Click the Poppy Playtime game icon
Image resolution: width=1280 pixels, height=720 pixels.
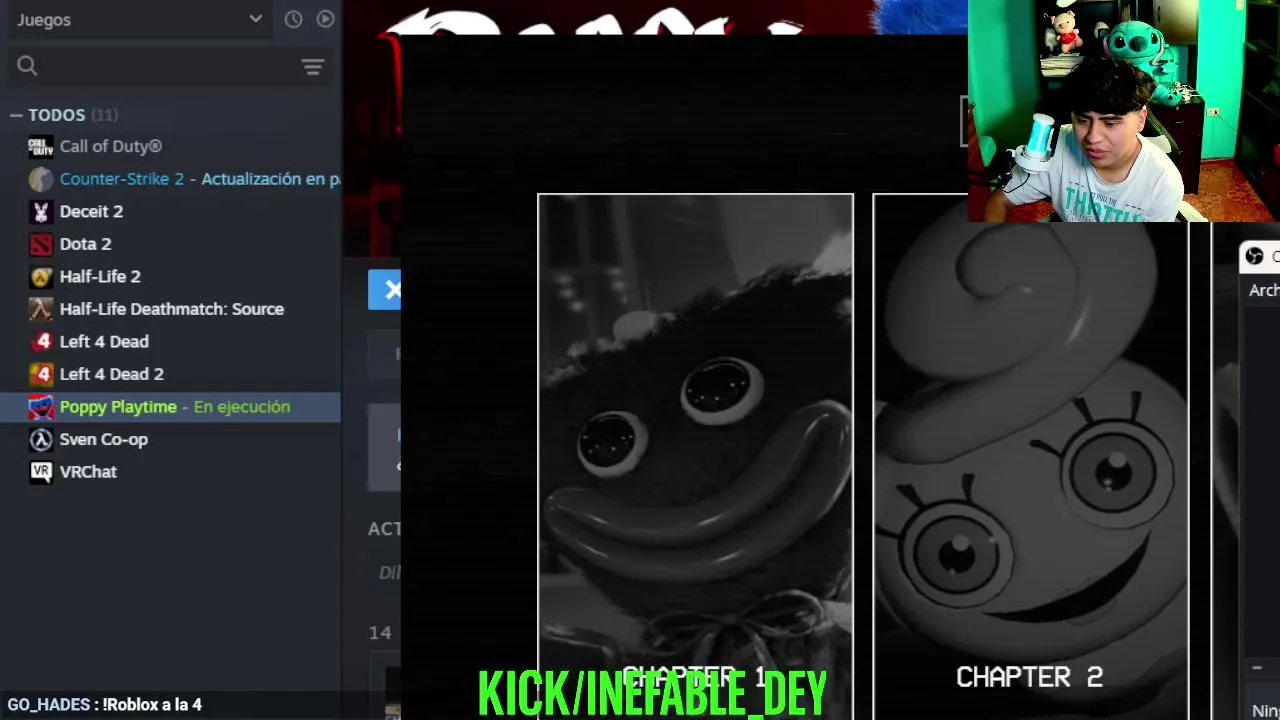[x=40, y=407]
